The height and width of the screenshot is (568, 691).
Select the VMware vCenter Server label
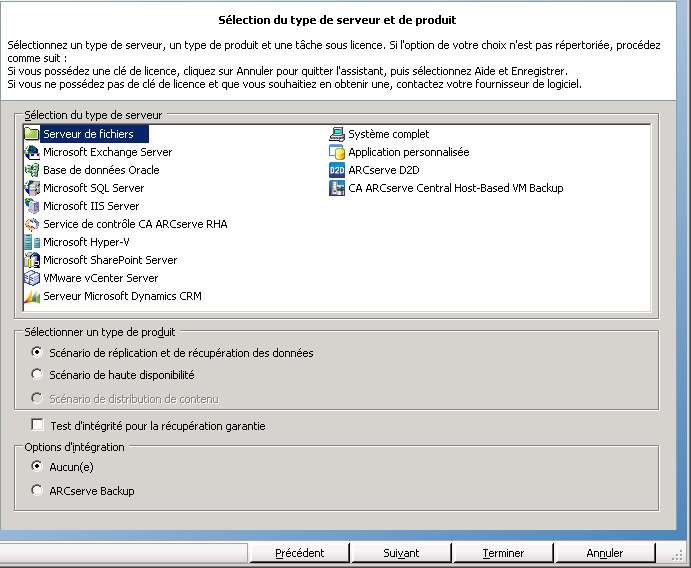(100, 278)
